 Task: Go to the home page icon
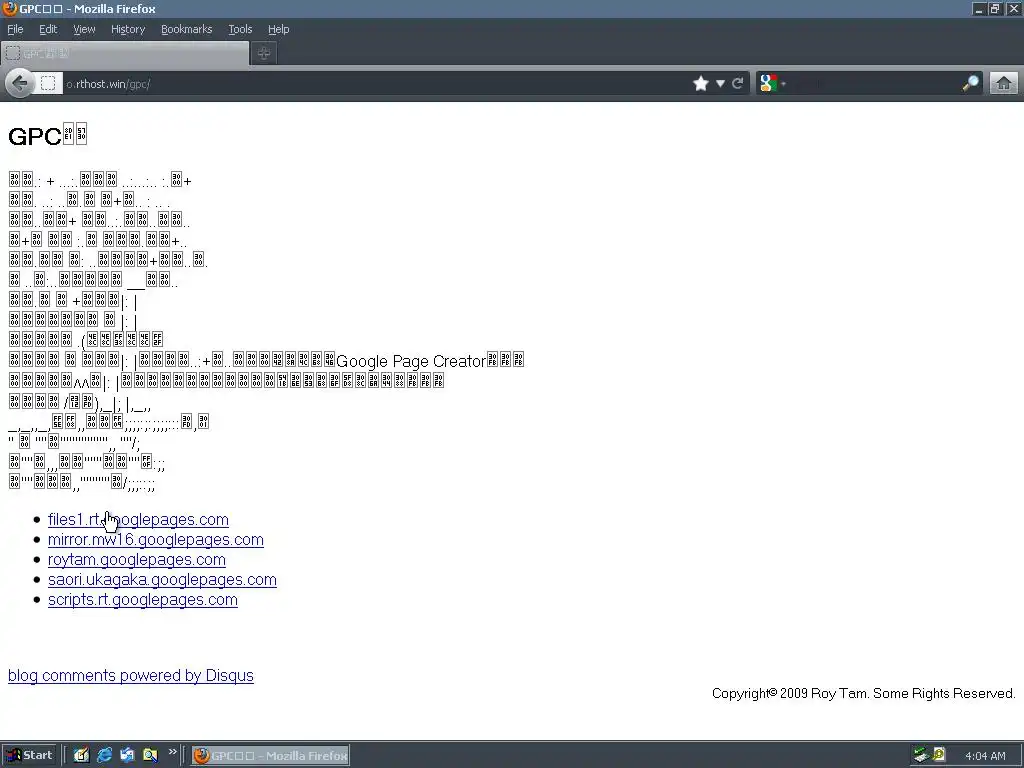point(1004,84)
